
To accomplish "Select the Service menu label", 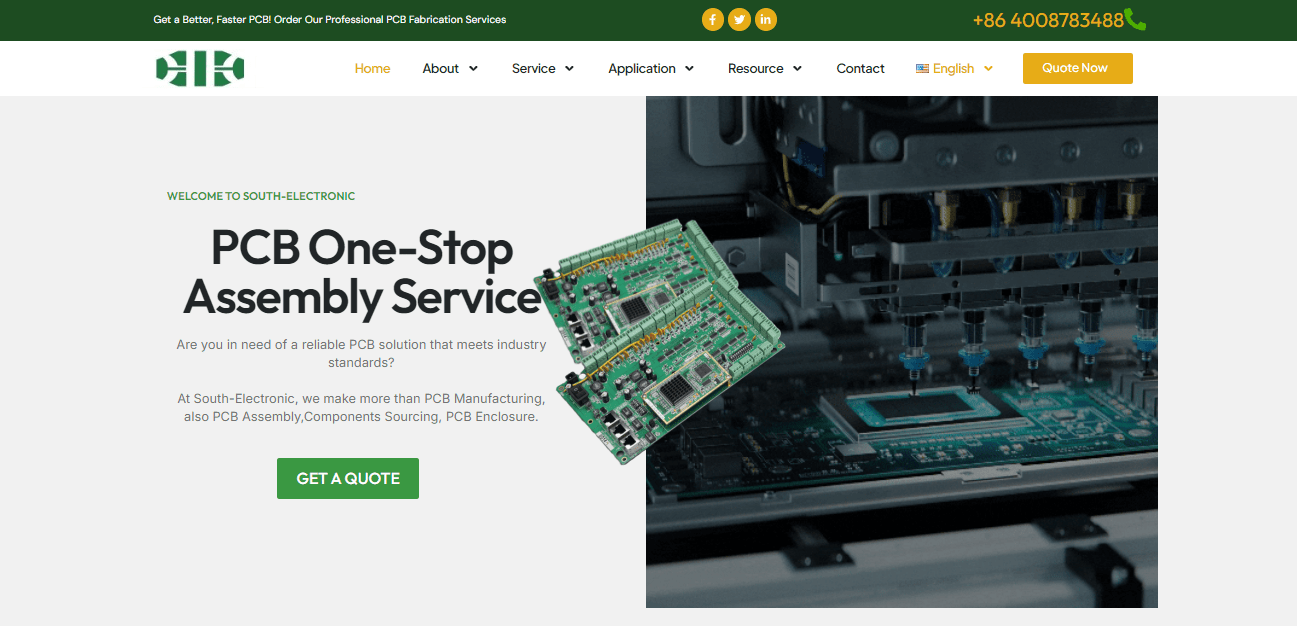I will point(533,68).
